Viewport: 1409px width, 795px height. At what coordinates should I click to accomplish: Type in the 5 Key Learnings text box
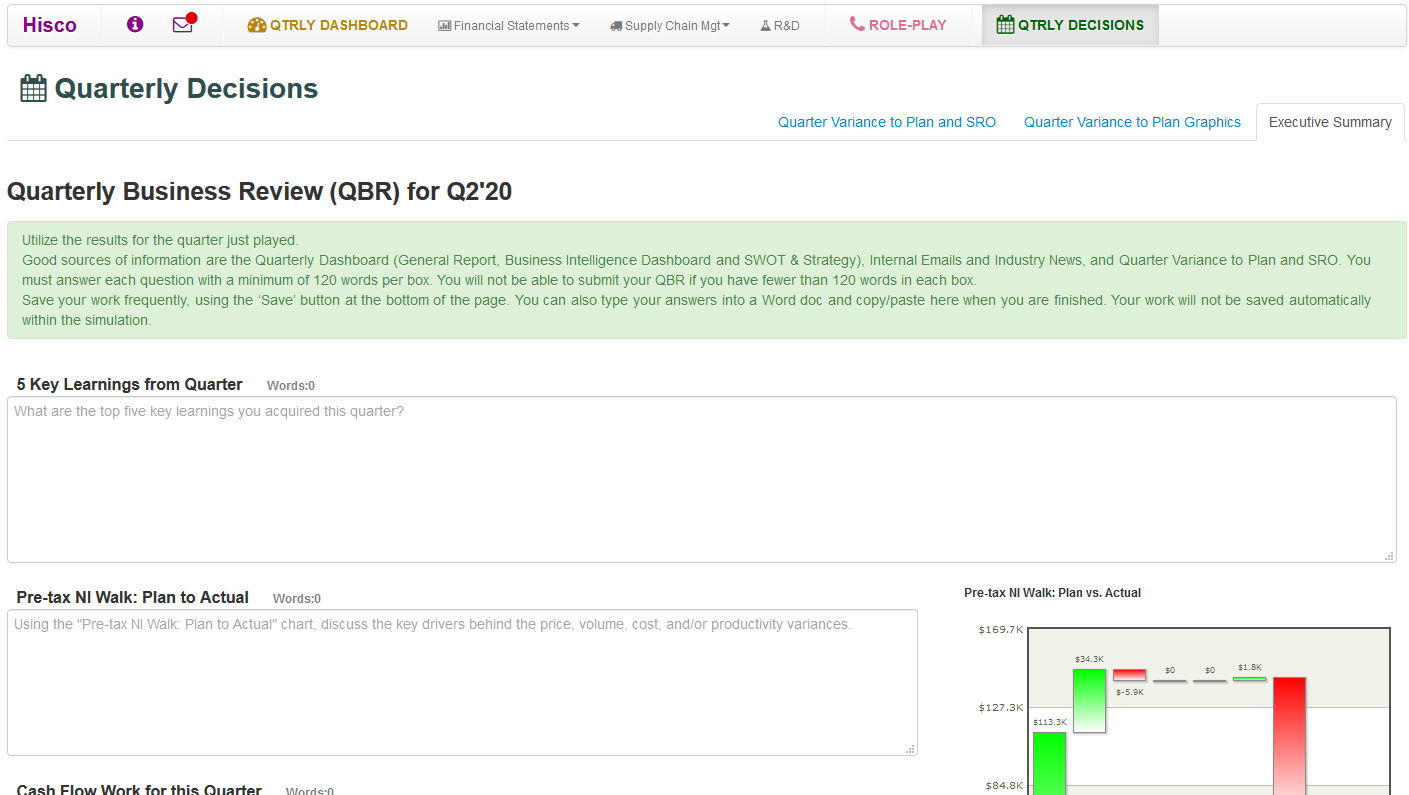pos(701,479)
